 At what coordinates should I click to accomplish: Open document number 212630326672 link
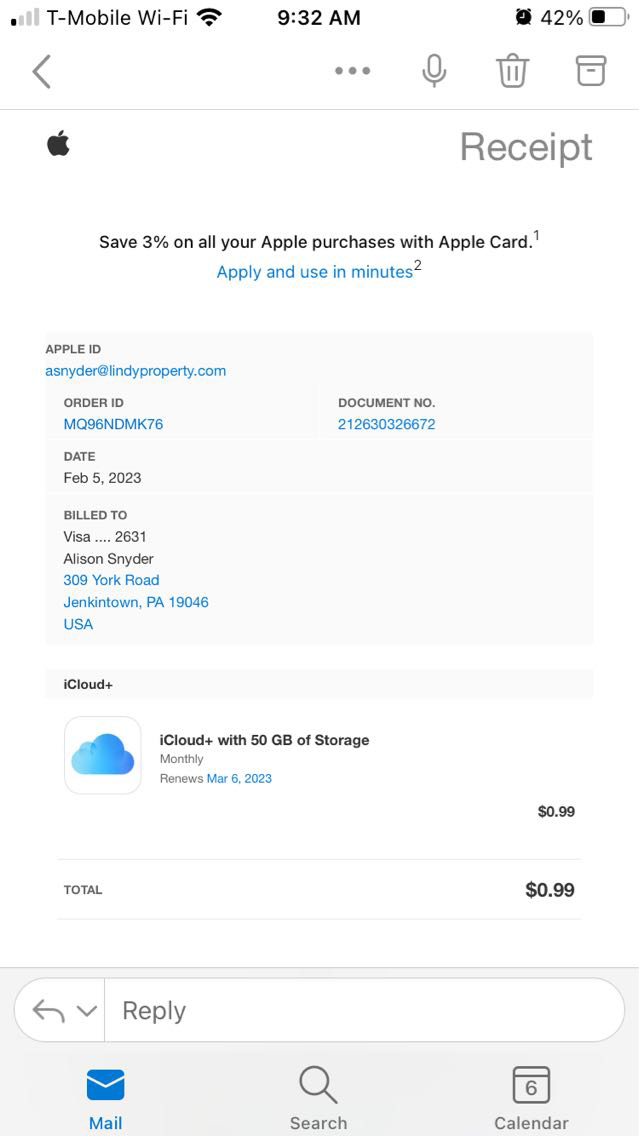pyautogui.click(x=386, y=424)
